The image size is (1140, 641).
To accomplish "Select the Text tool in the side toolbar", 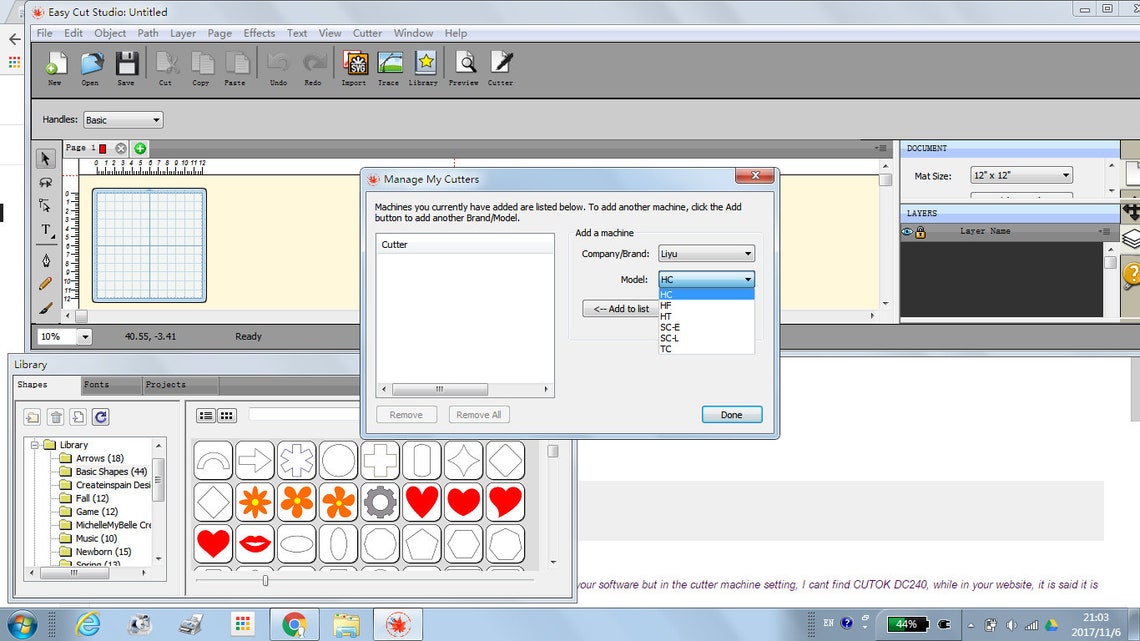I will (x=45, y=232).
